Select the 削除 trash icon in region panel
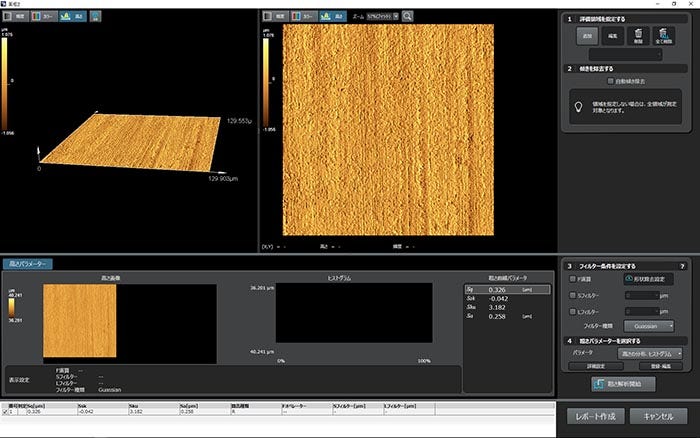The image size is (700, 438). click(x=636, y=36)
